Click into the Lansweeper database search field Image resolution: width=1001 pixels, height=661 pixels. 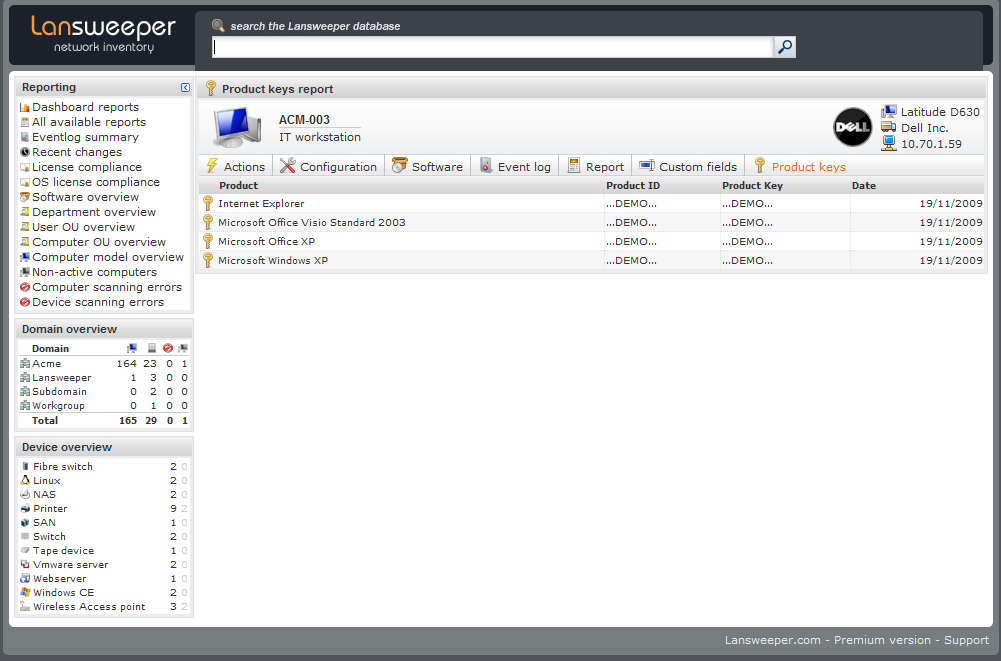coord(492,47)
